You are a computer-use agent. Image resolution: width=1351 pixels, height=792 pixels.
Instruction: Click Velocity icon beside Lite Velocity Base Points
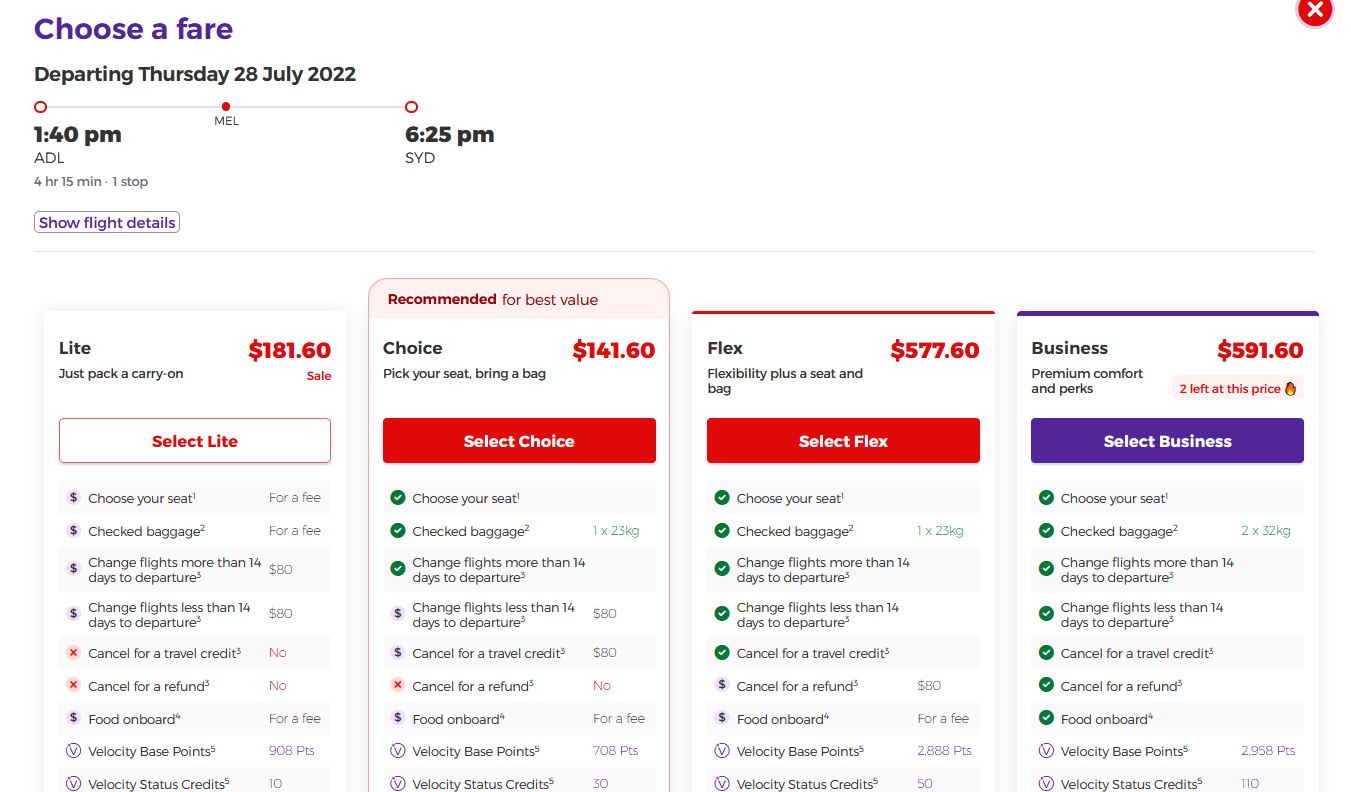click(x=73, y=751)
